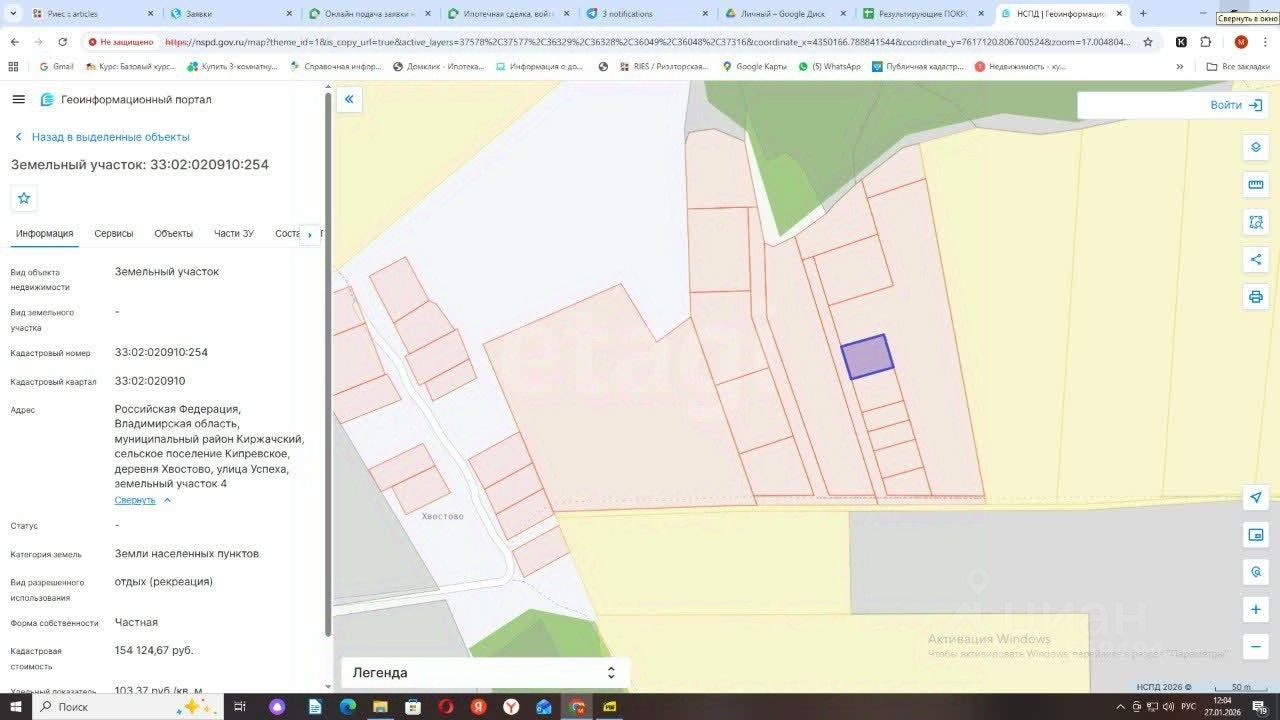1280x720 pixels.
Task: Collapse the side panel with double chevron
Action: point(349,99)
